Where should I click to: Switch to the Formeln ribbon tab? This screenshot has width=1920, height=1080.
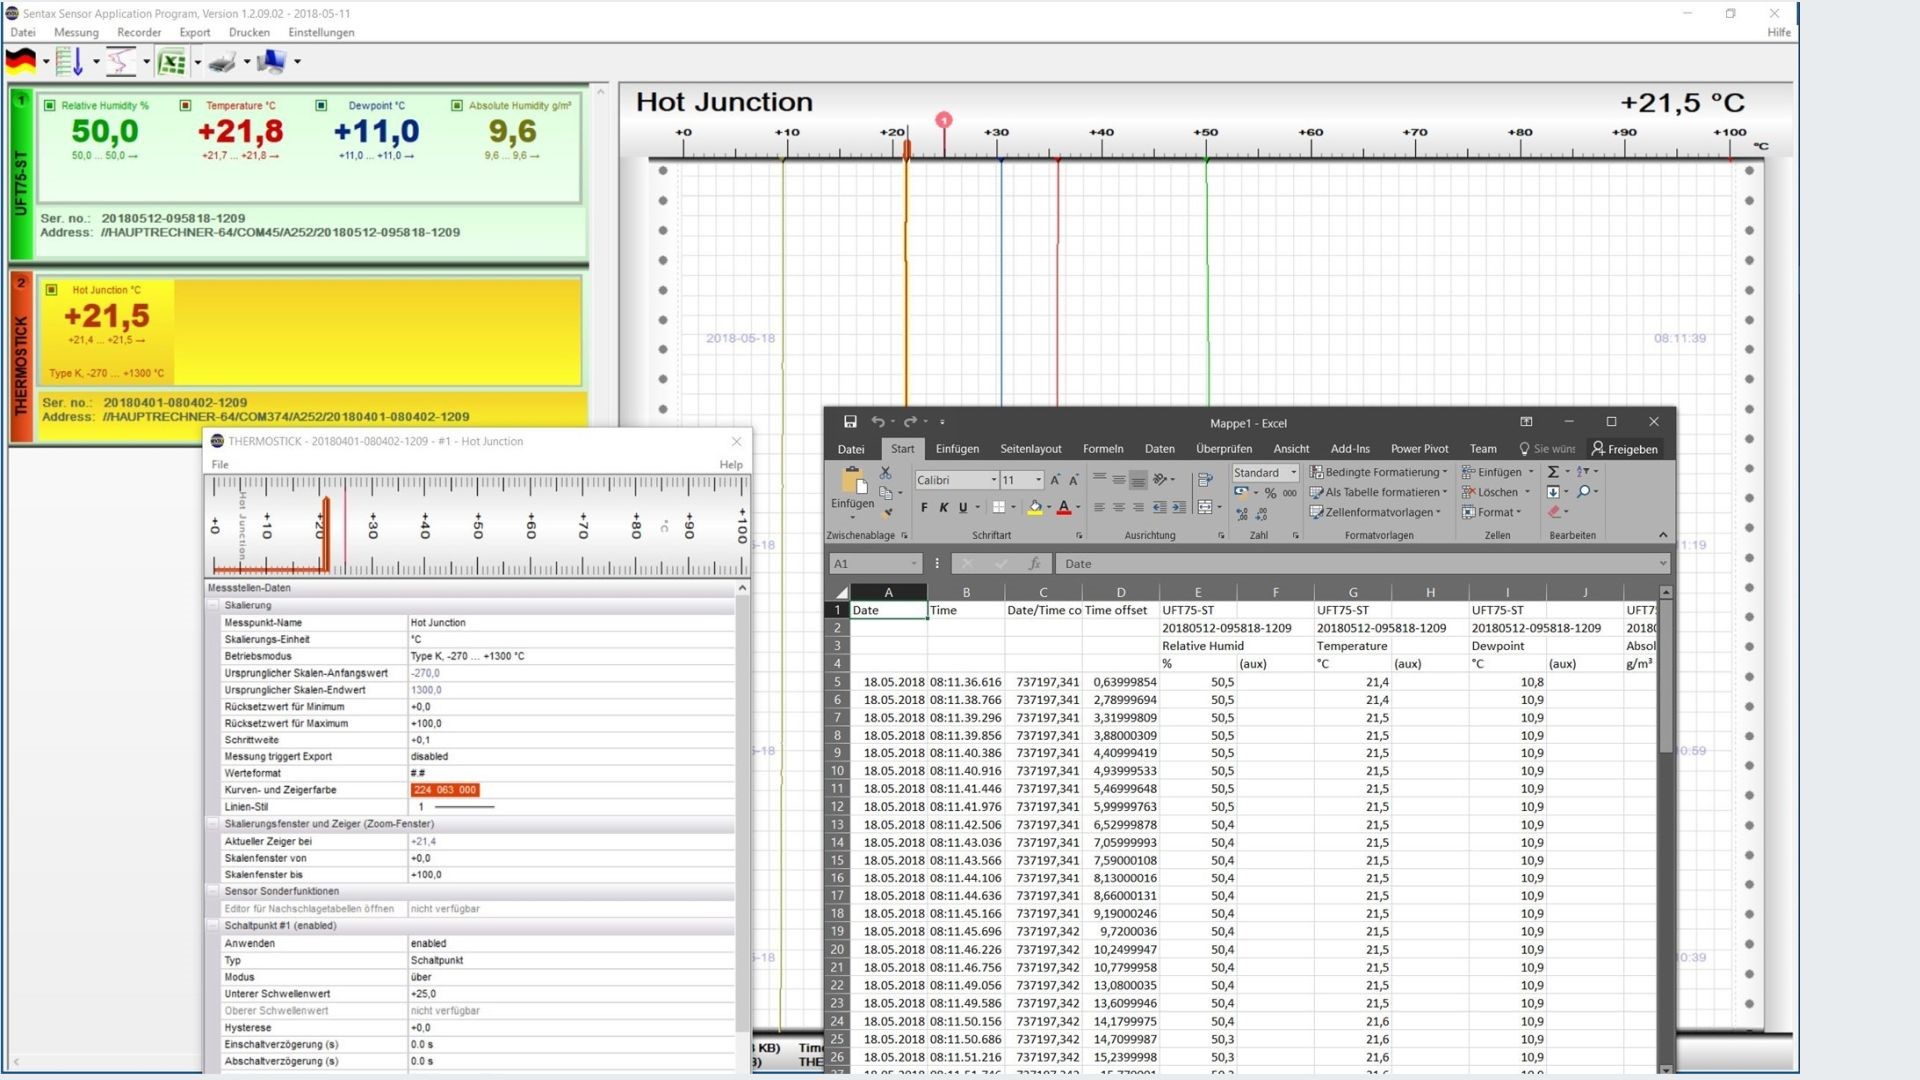(x=1102, y=449)
